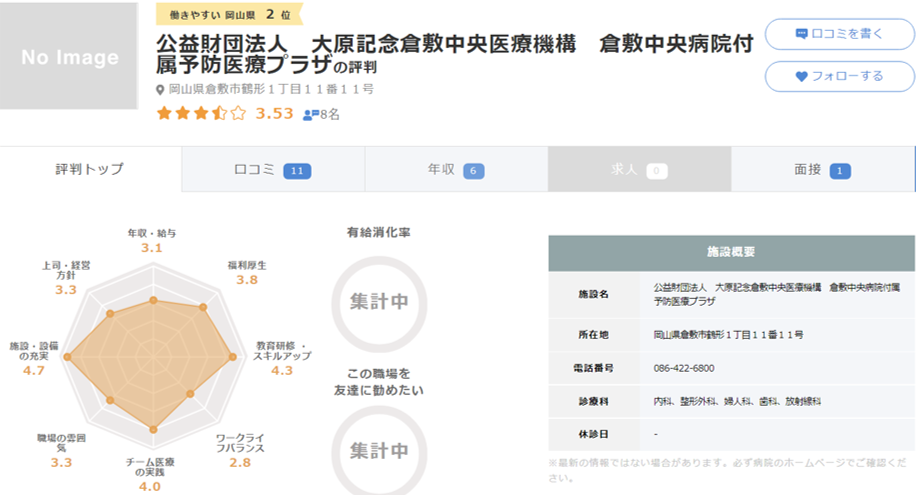
Task: Click the No Image thumbnail
Action: (69, 56)
